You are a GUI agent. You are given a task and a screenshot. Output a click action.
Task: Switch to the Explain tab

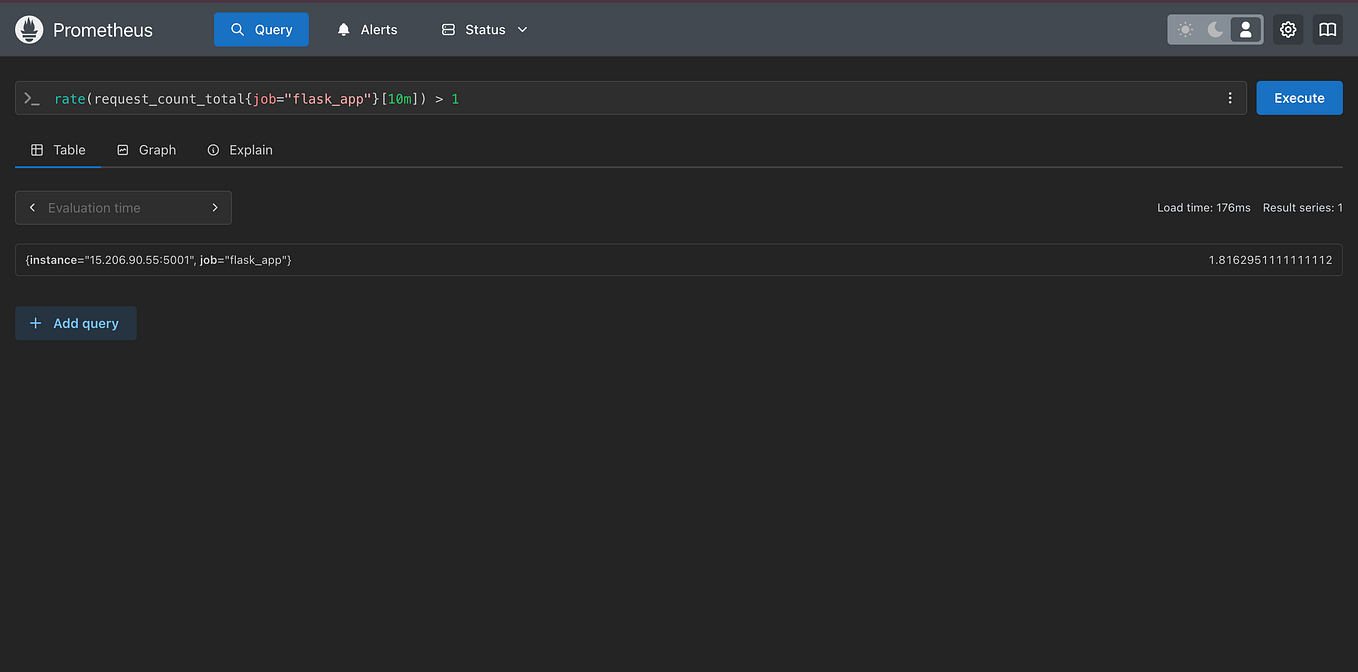click(239, 149)
